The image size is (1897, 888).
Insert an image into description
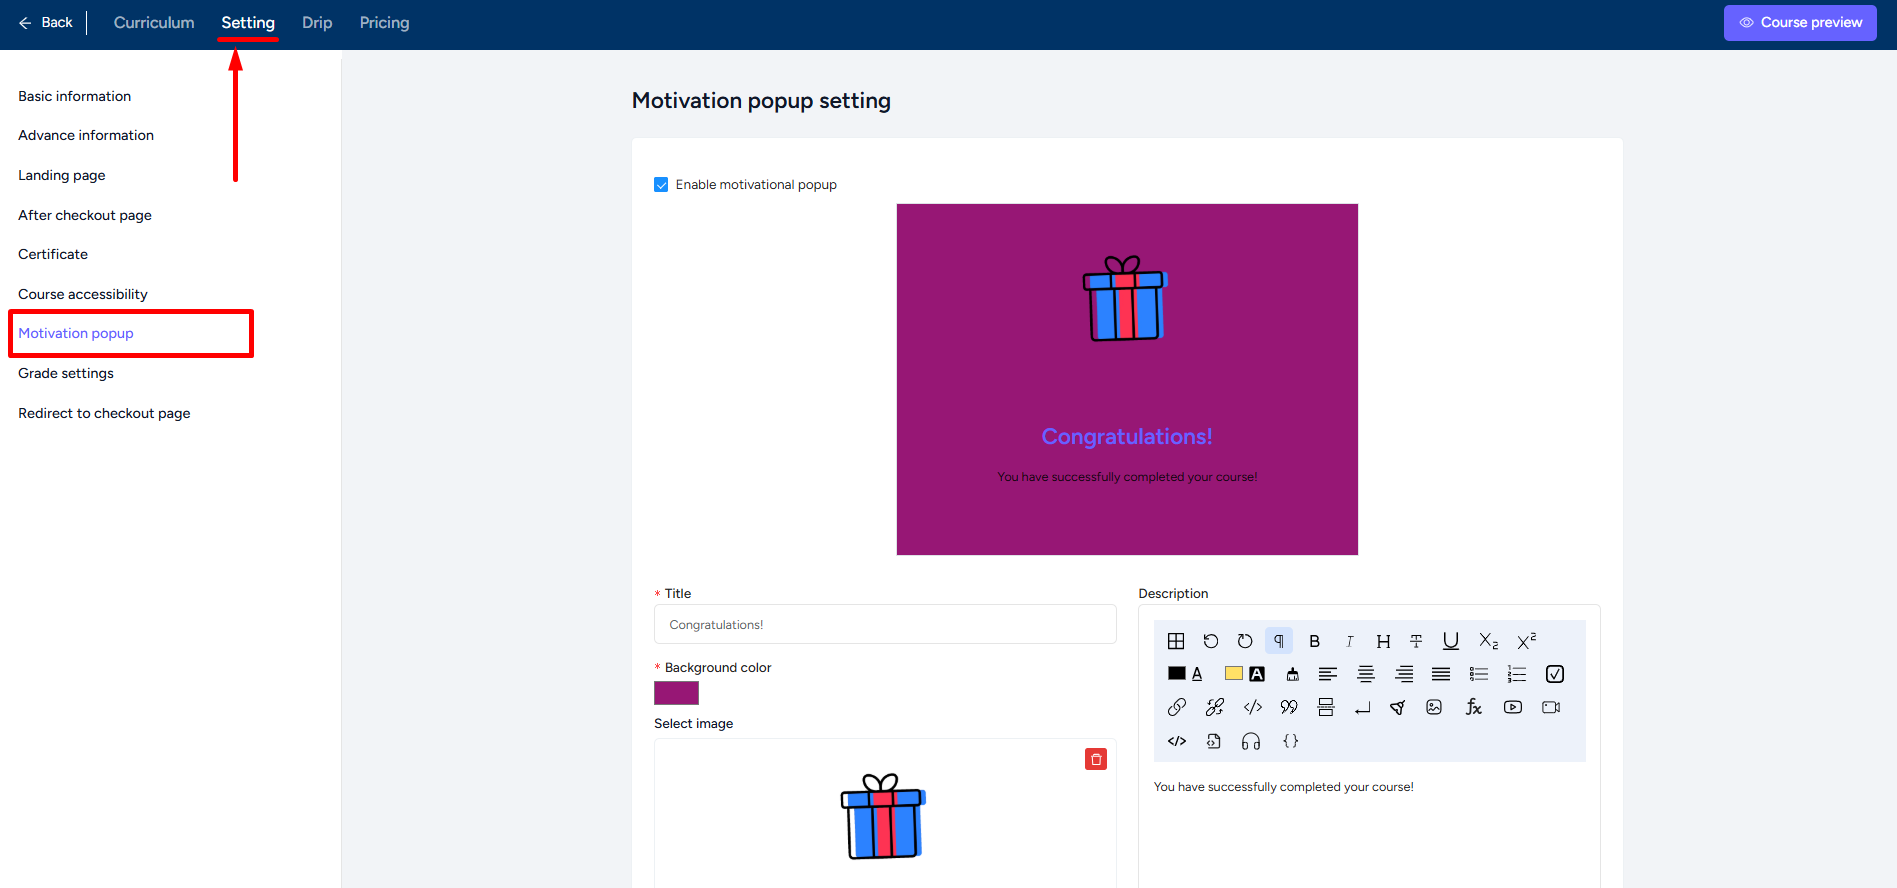point(1434,707)
